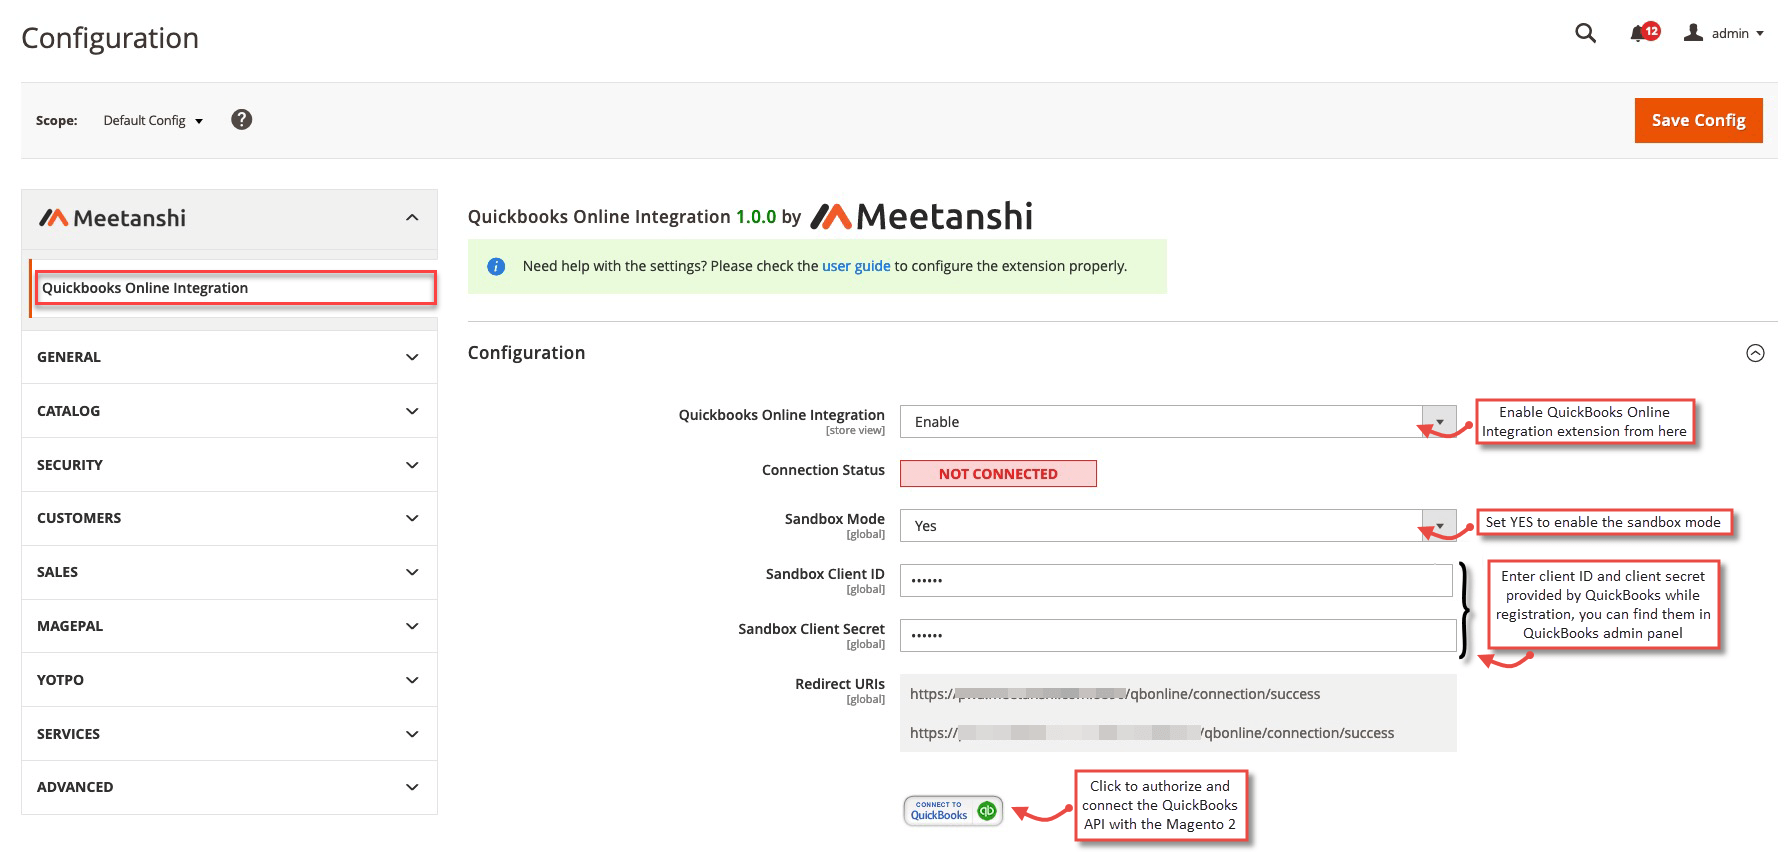Click the Sandbox Client ID field
The image size is (1791, 862).
(x=1176, y=580)
